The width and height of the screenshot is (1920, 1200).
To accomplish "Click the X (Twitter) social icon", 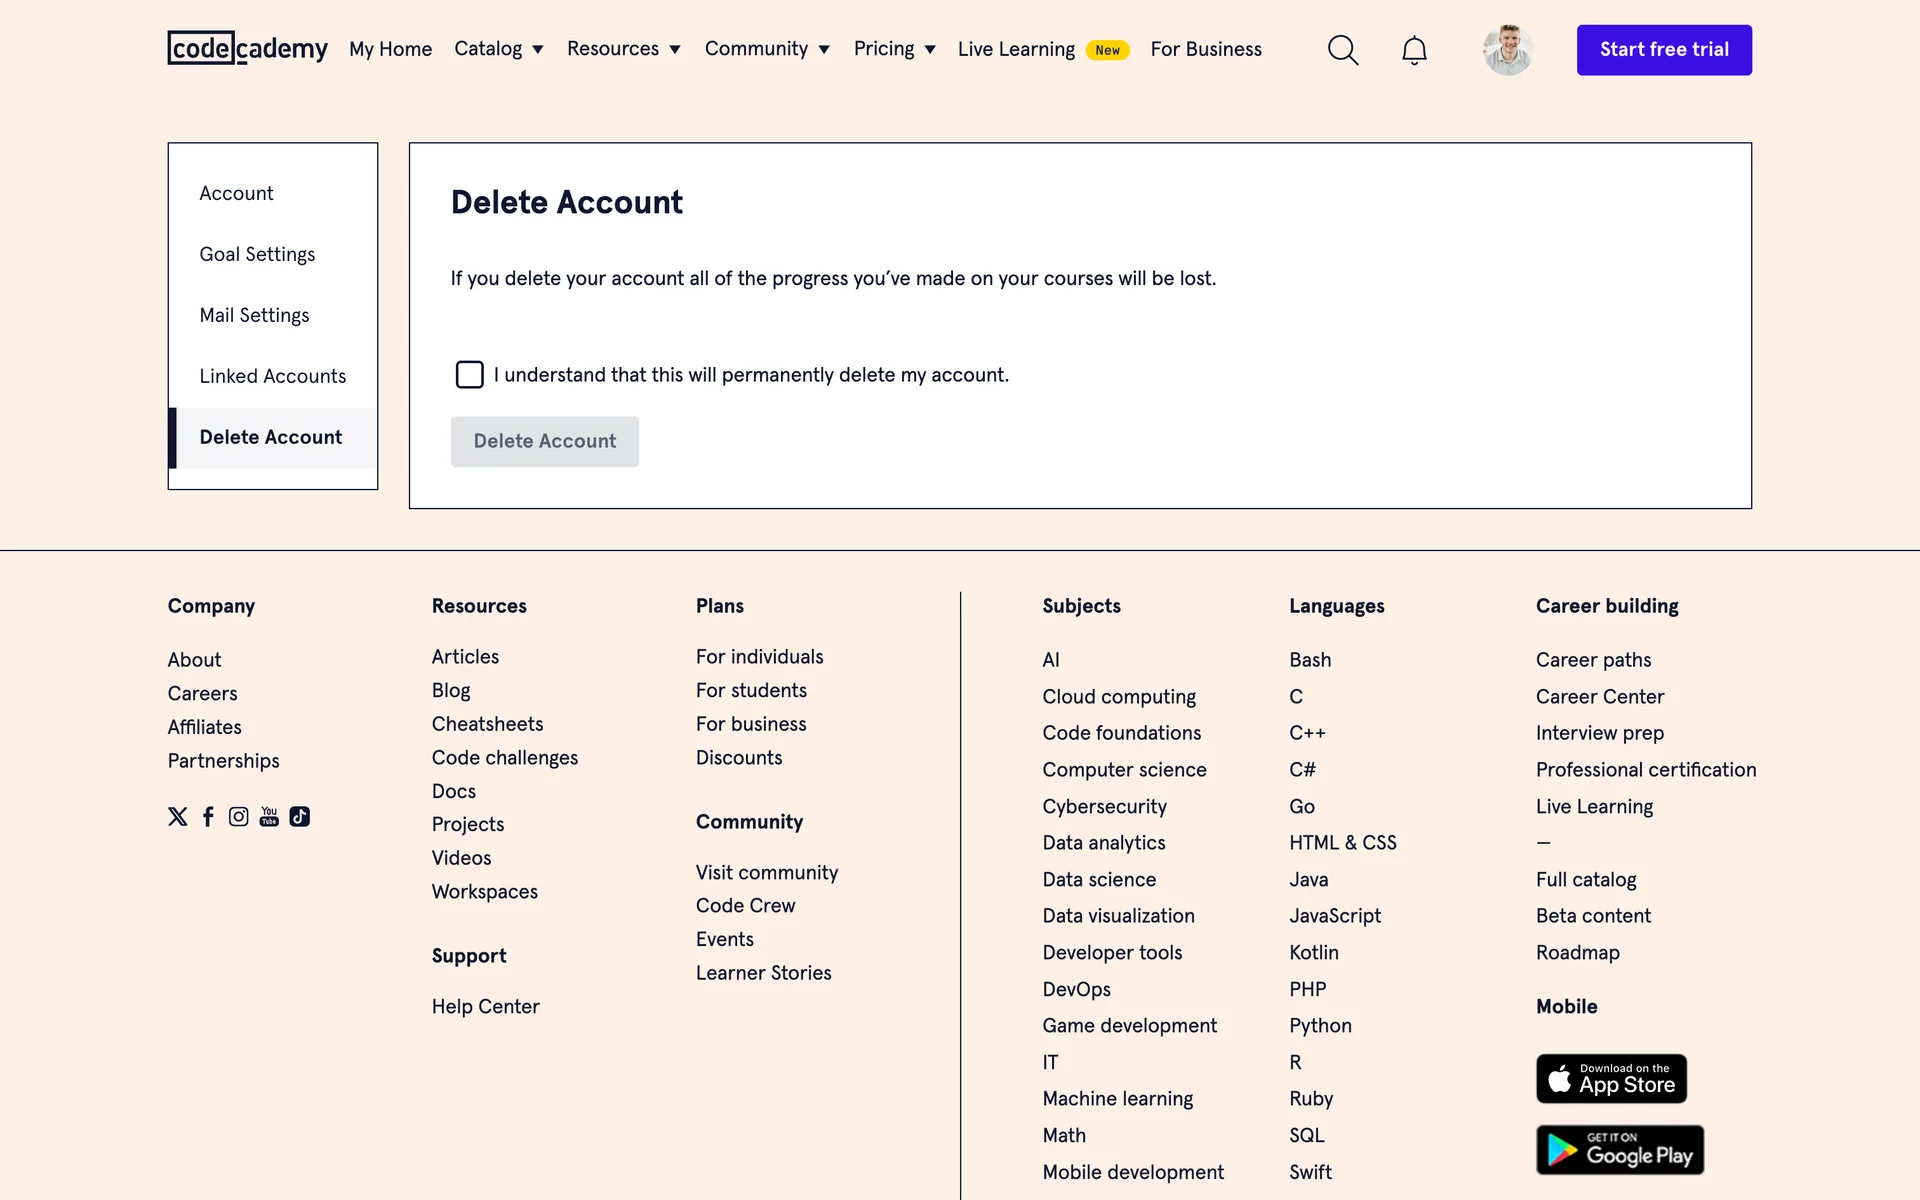I will point(178,817).
